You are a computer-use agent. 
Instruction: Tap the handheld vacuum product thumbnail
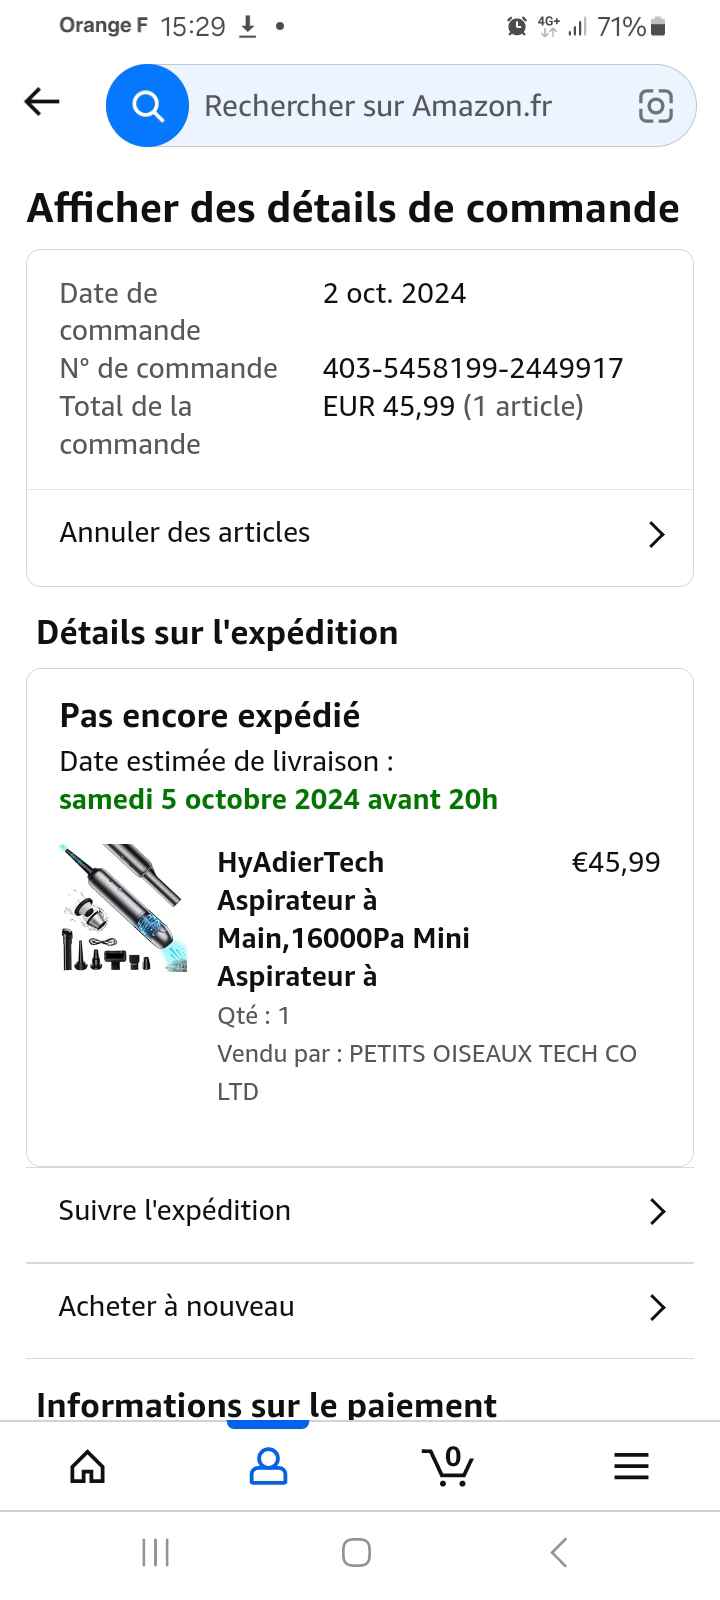123,909
